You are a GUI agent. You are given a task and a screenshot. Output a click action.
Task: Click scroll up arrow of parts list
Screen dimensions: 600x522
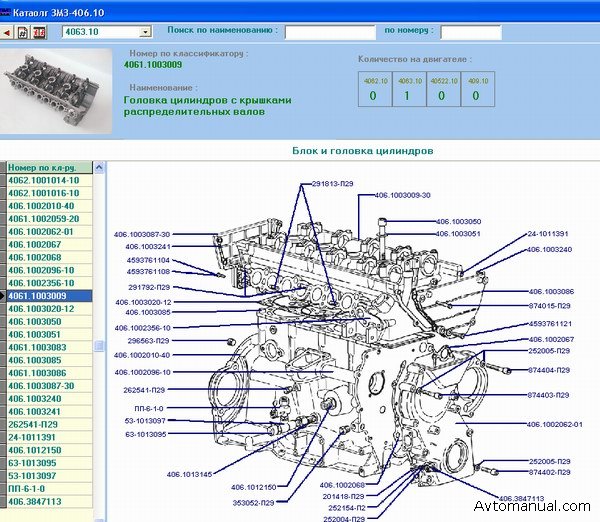(x=99, y=167)
